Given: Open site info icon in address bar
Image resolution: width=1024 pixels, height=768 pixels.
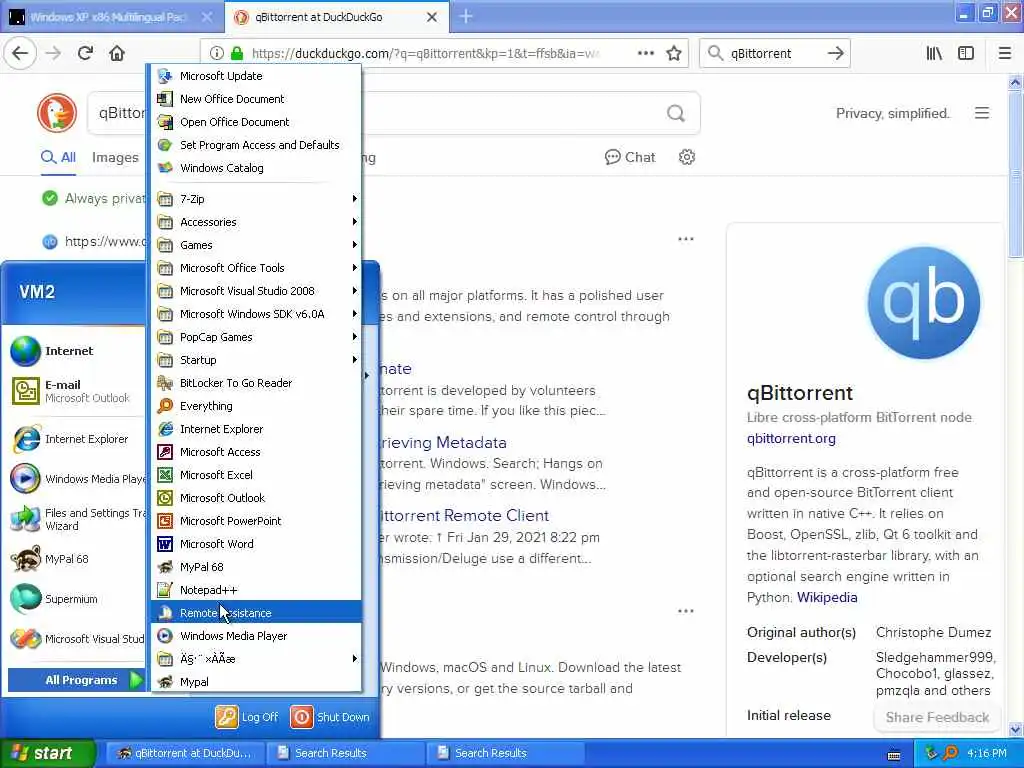Looking at the screenshot, I should click(216, 54).
